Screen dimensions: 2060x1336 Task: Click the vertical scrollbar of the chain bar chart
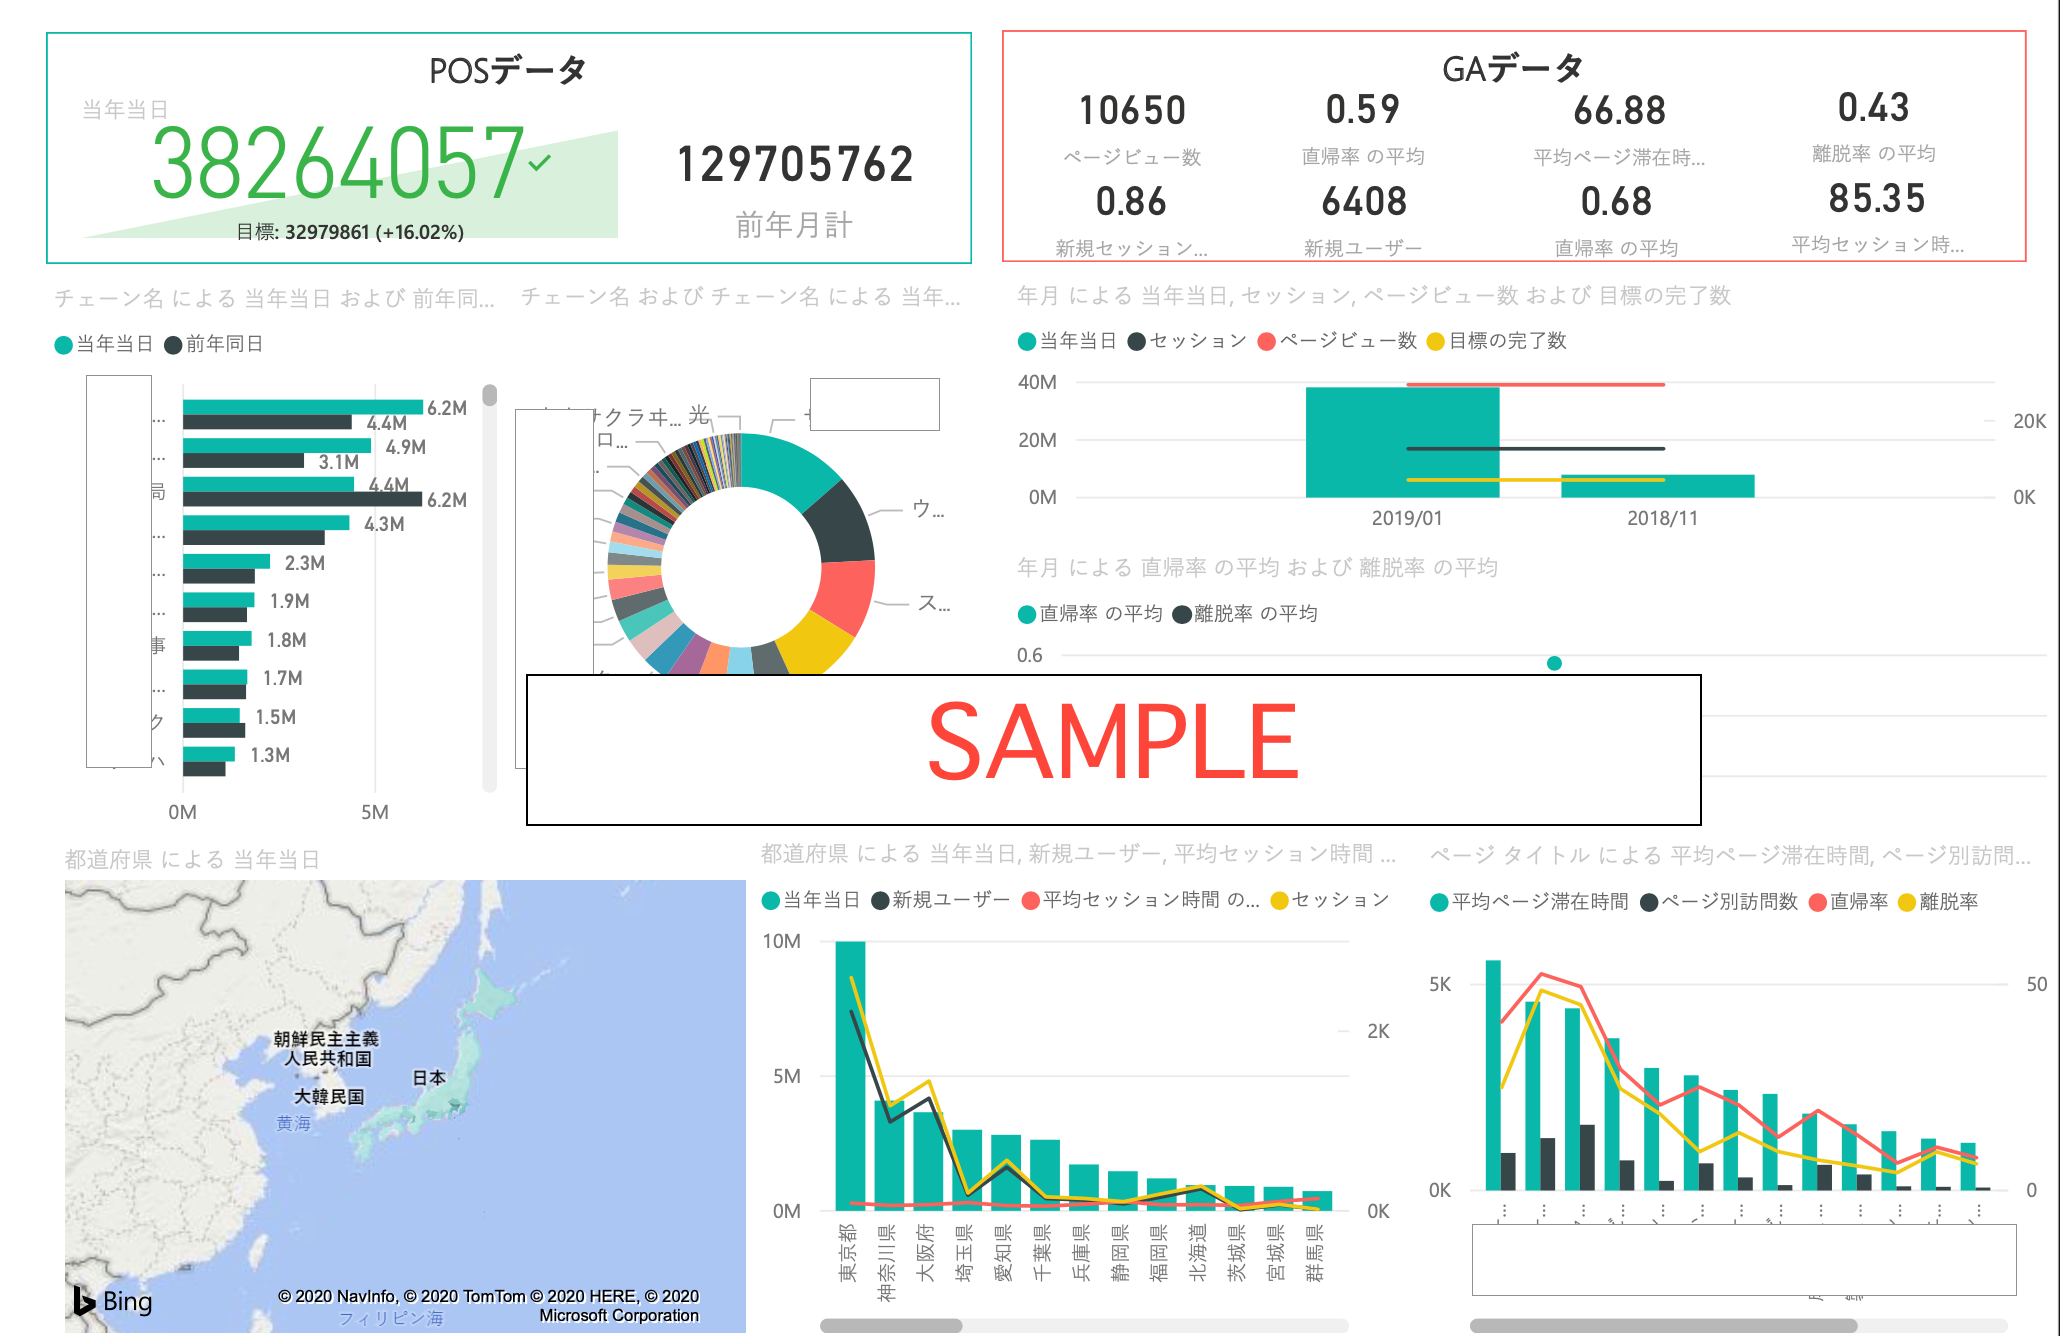[489, 396]
